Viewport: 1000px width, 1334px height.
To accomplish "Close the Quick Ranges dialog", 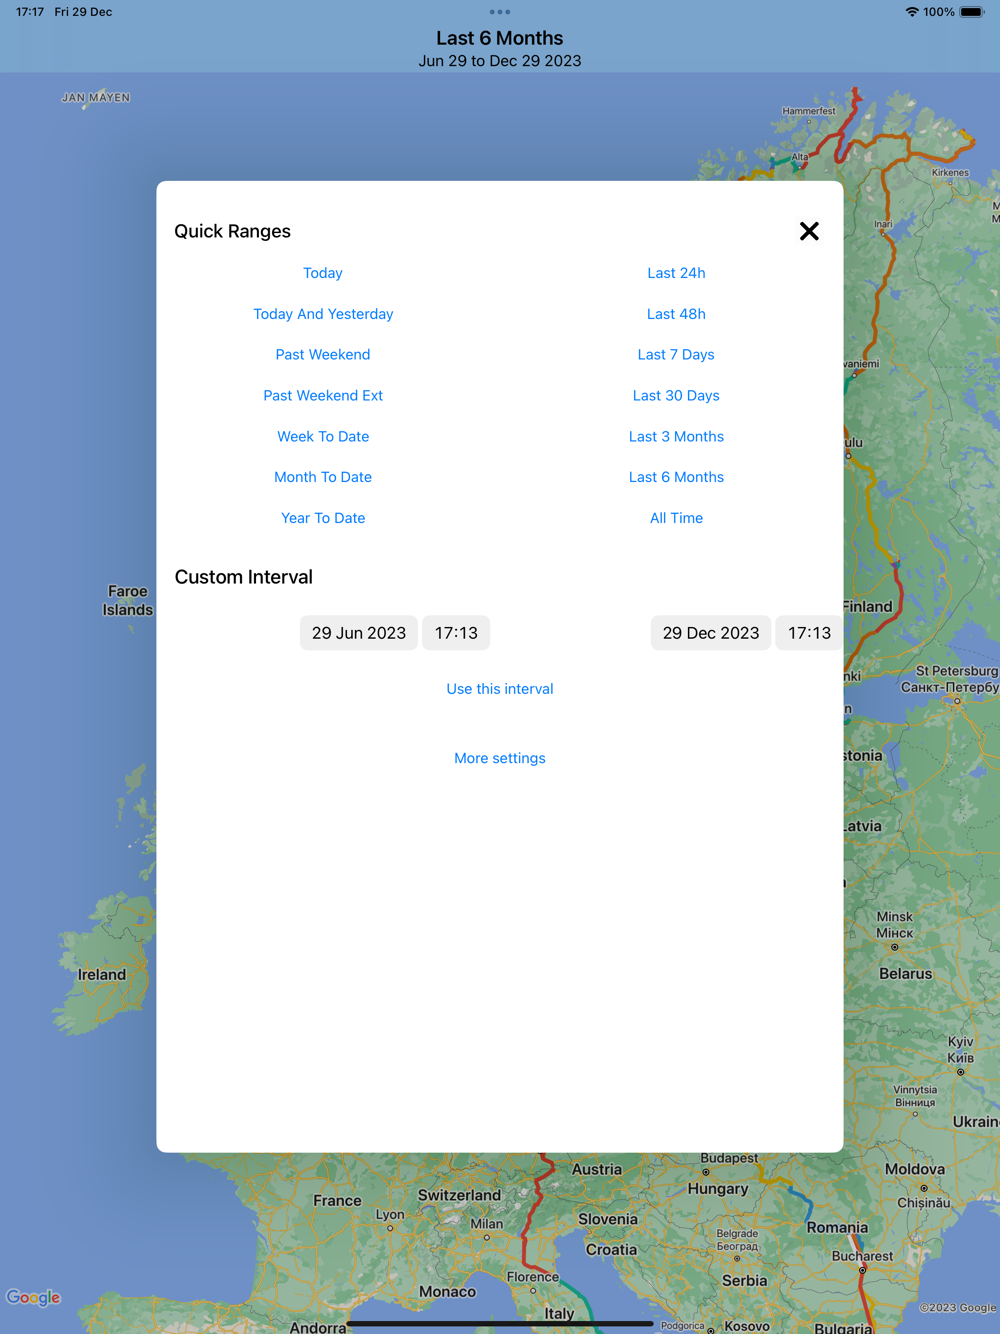I will [x=809, y=231].
